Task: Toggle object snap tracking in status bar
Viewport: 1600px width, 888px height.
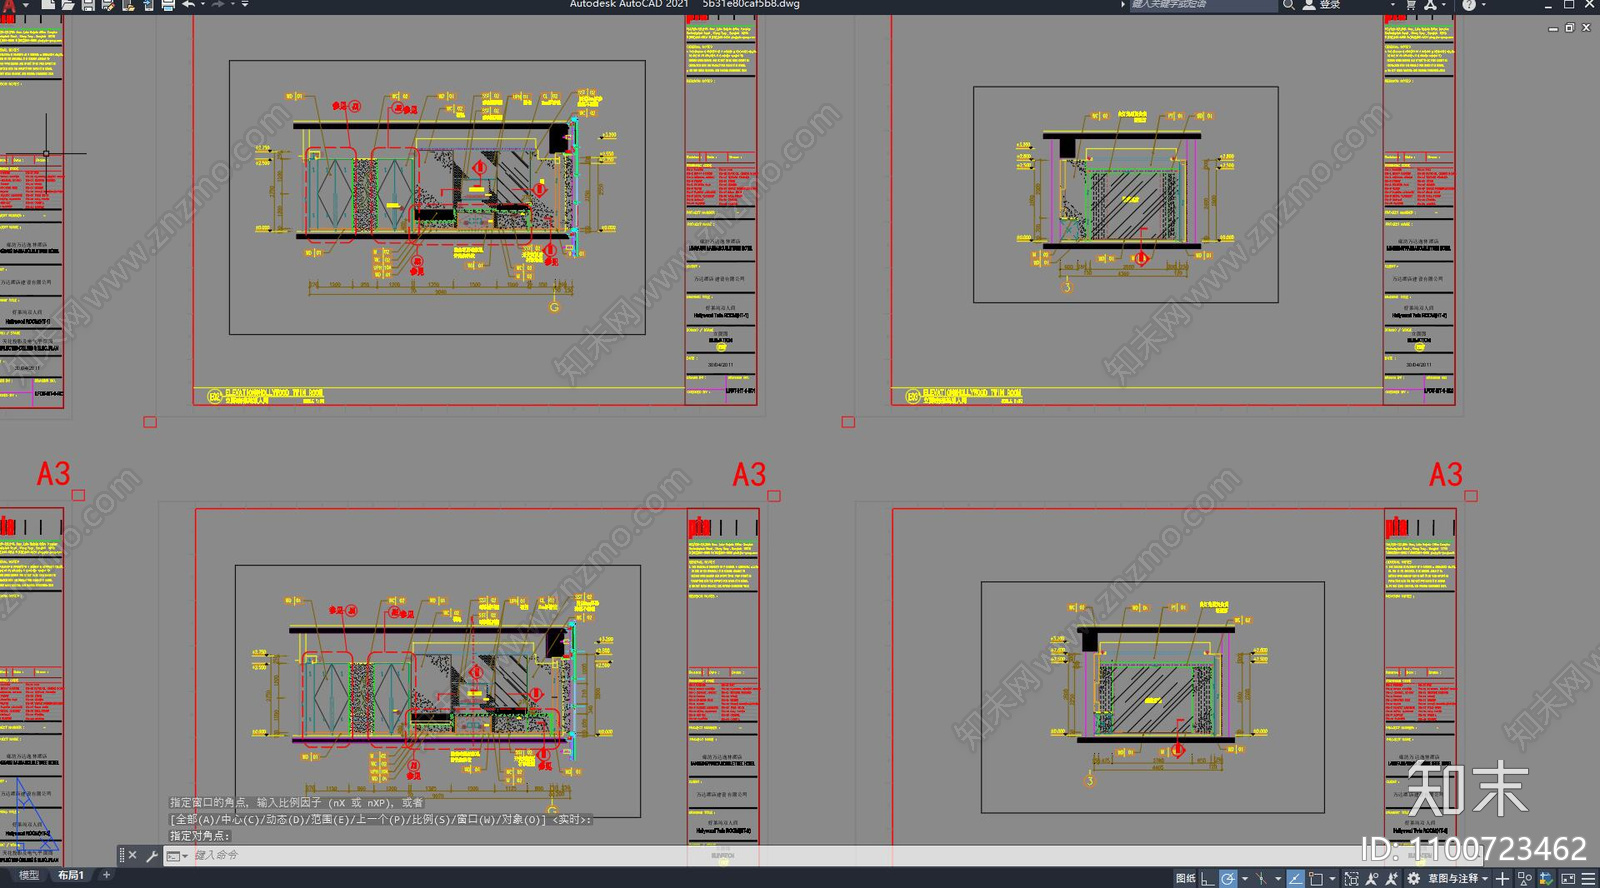Action: coord(1295,879)
